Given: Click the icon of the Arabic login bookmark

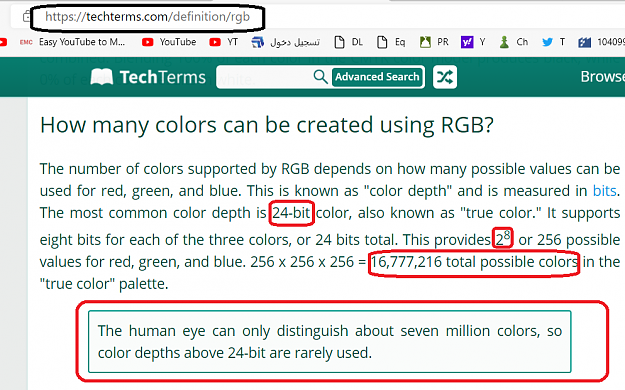Looking at the screenshot, I should click(257, 42).
